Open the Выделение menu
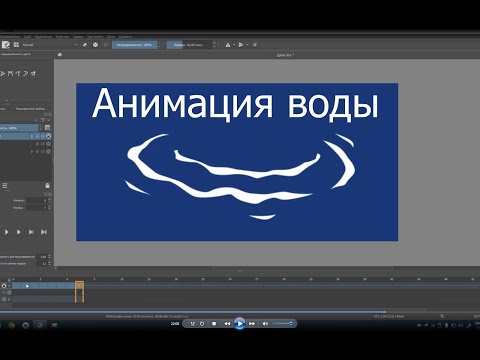 pyautogui.click(x=43, y=37)
